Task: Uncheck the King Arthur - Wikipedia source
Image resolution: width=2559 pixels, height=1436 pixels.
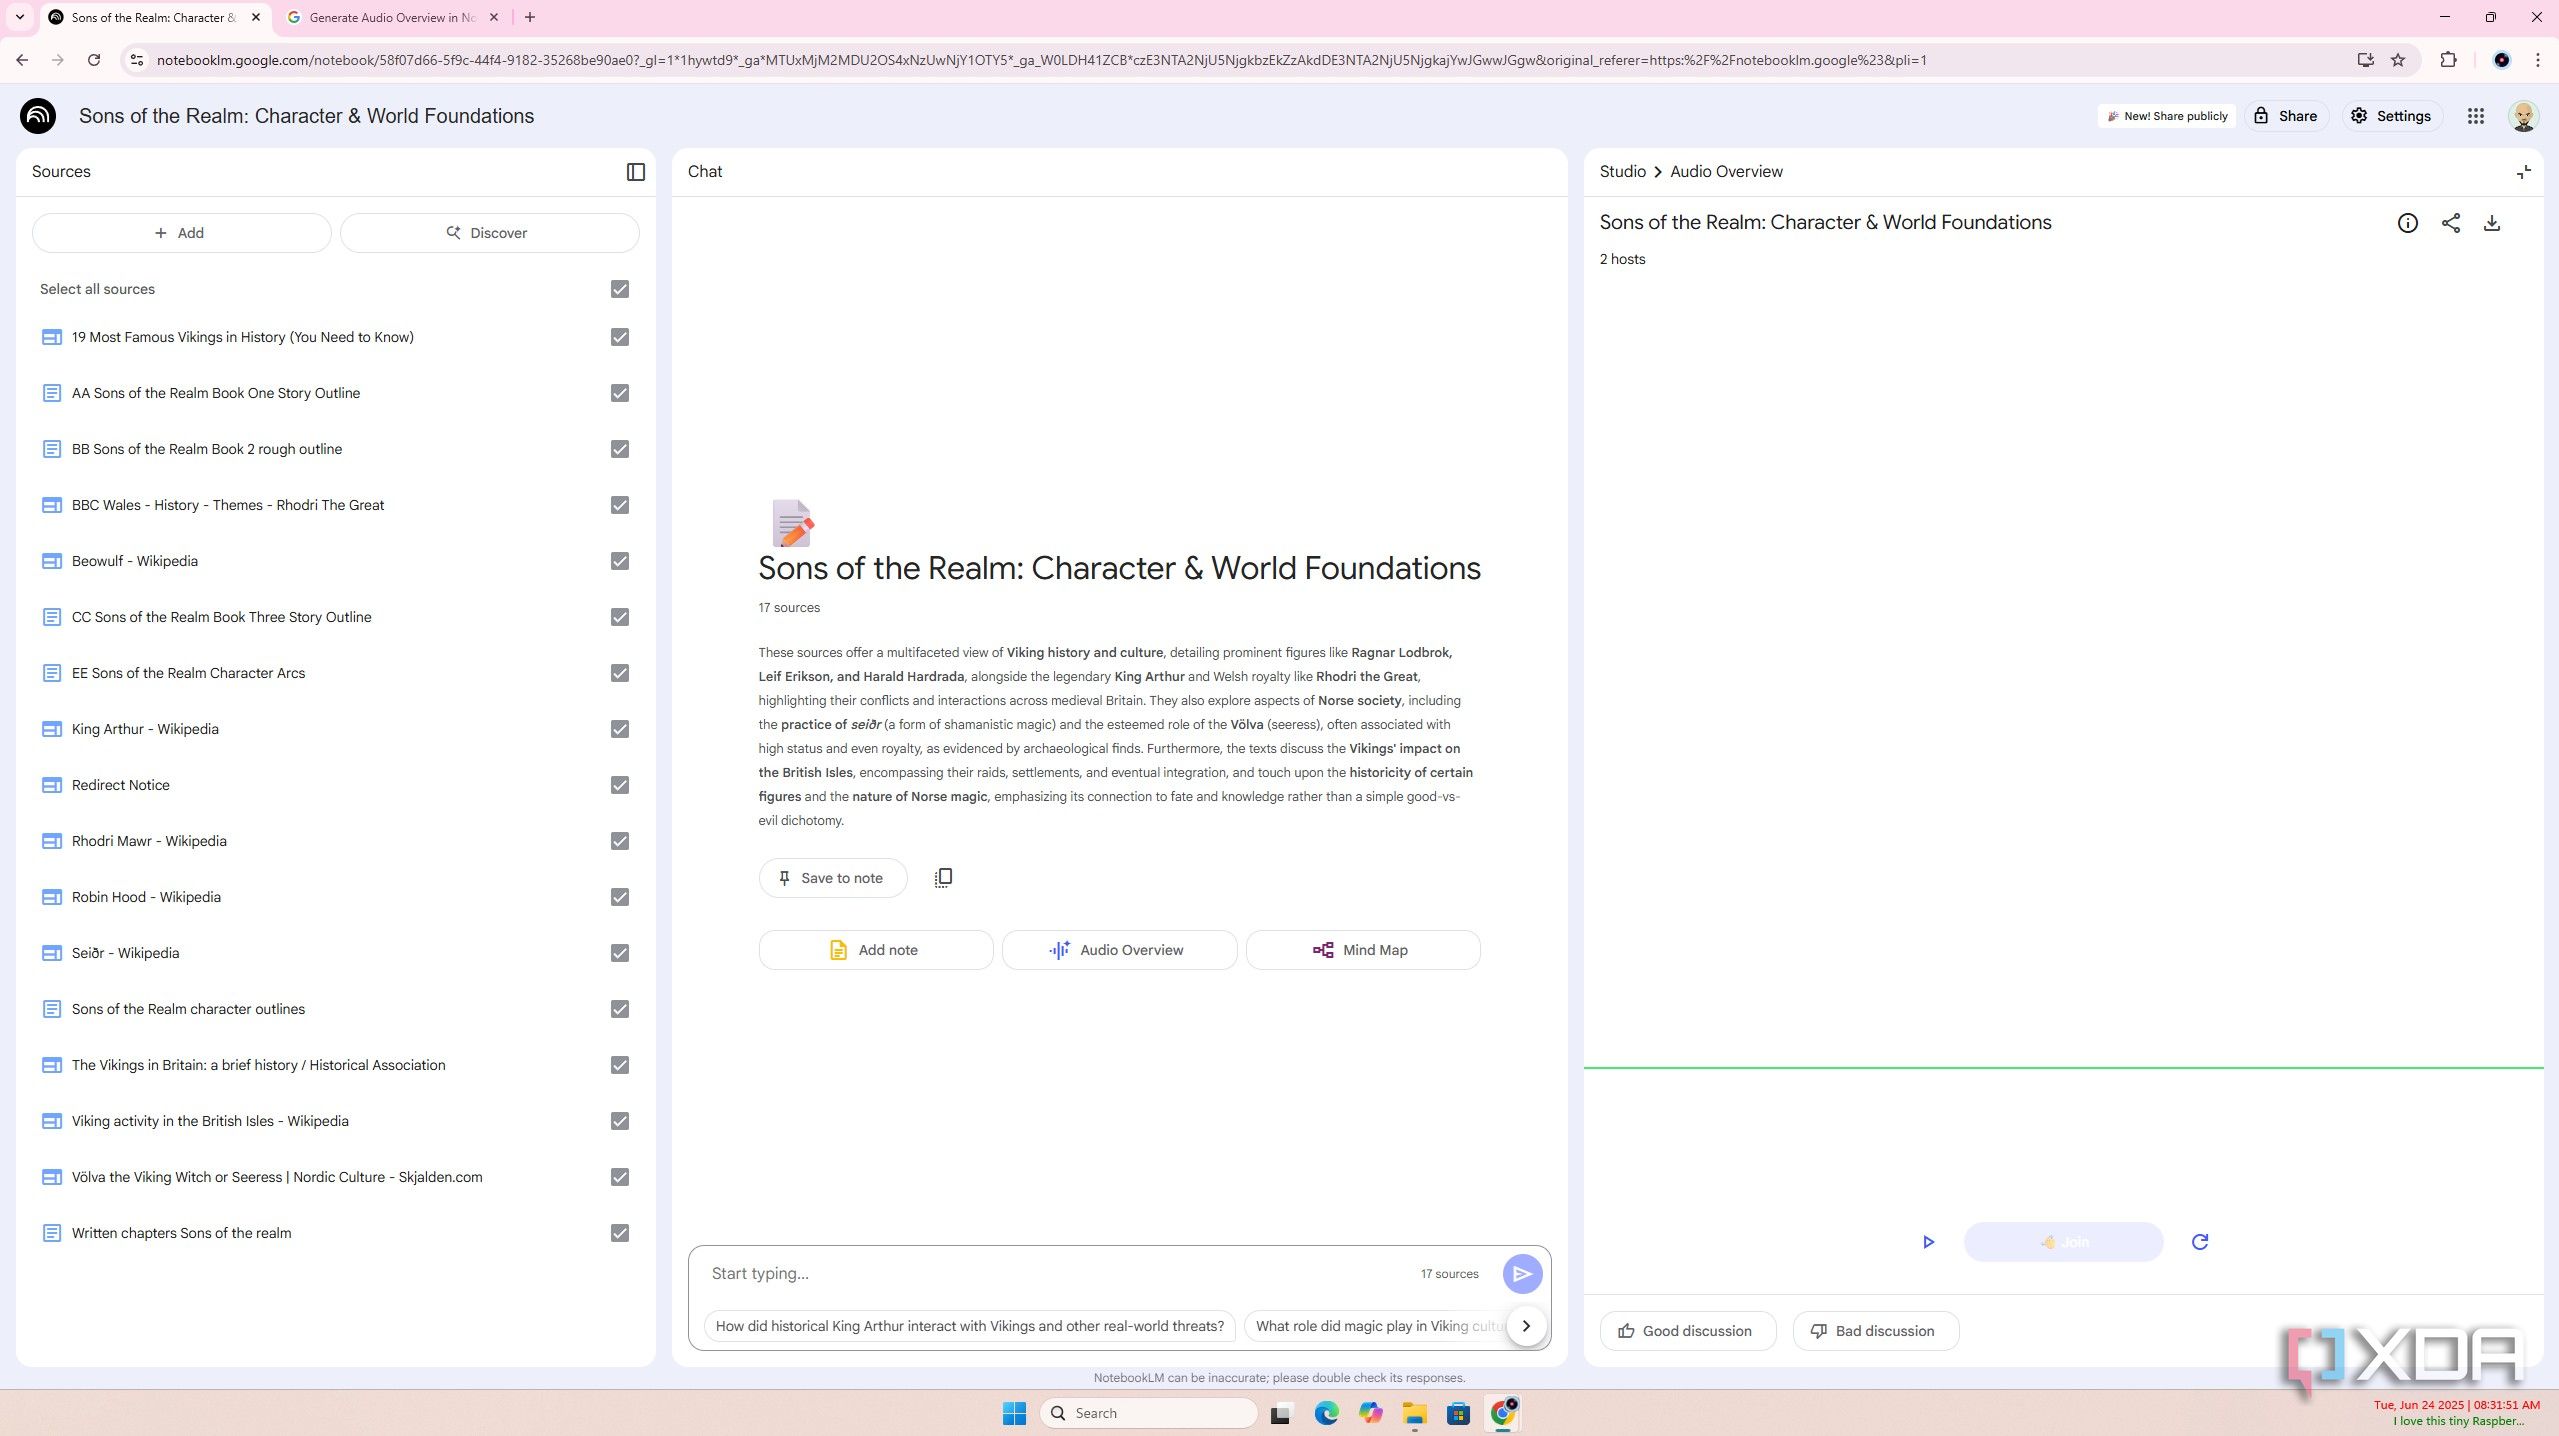Action: coord(620,729)
